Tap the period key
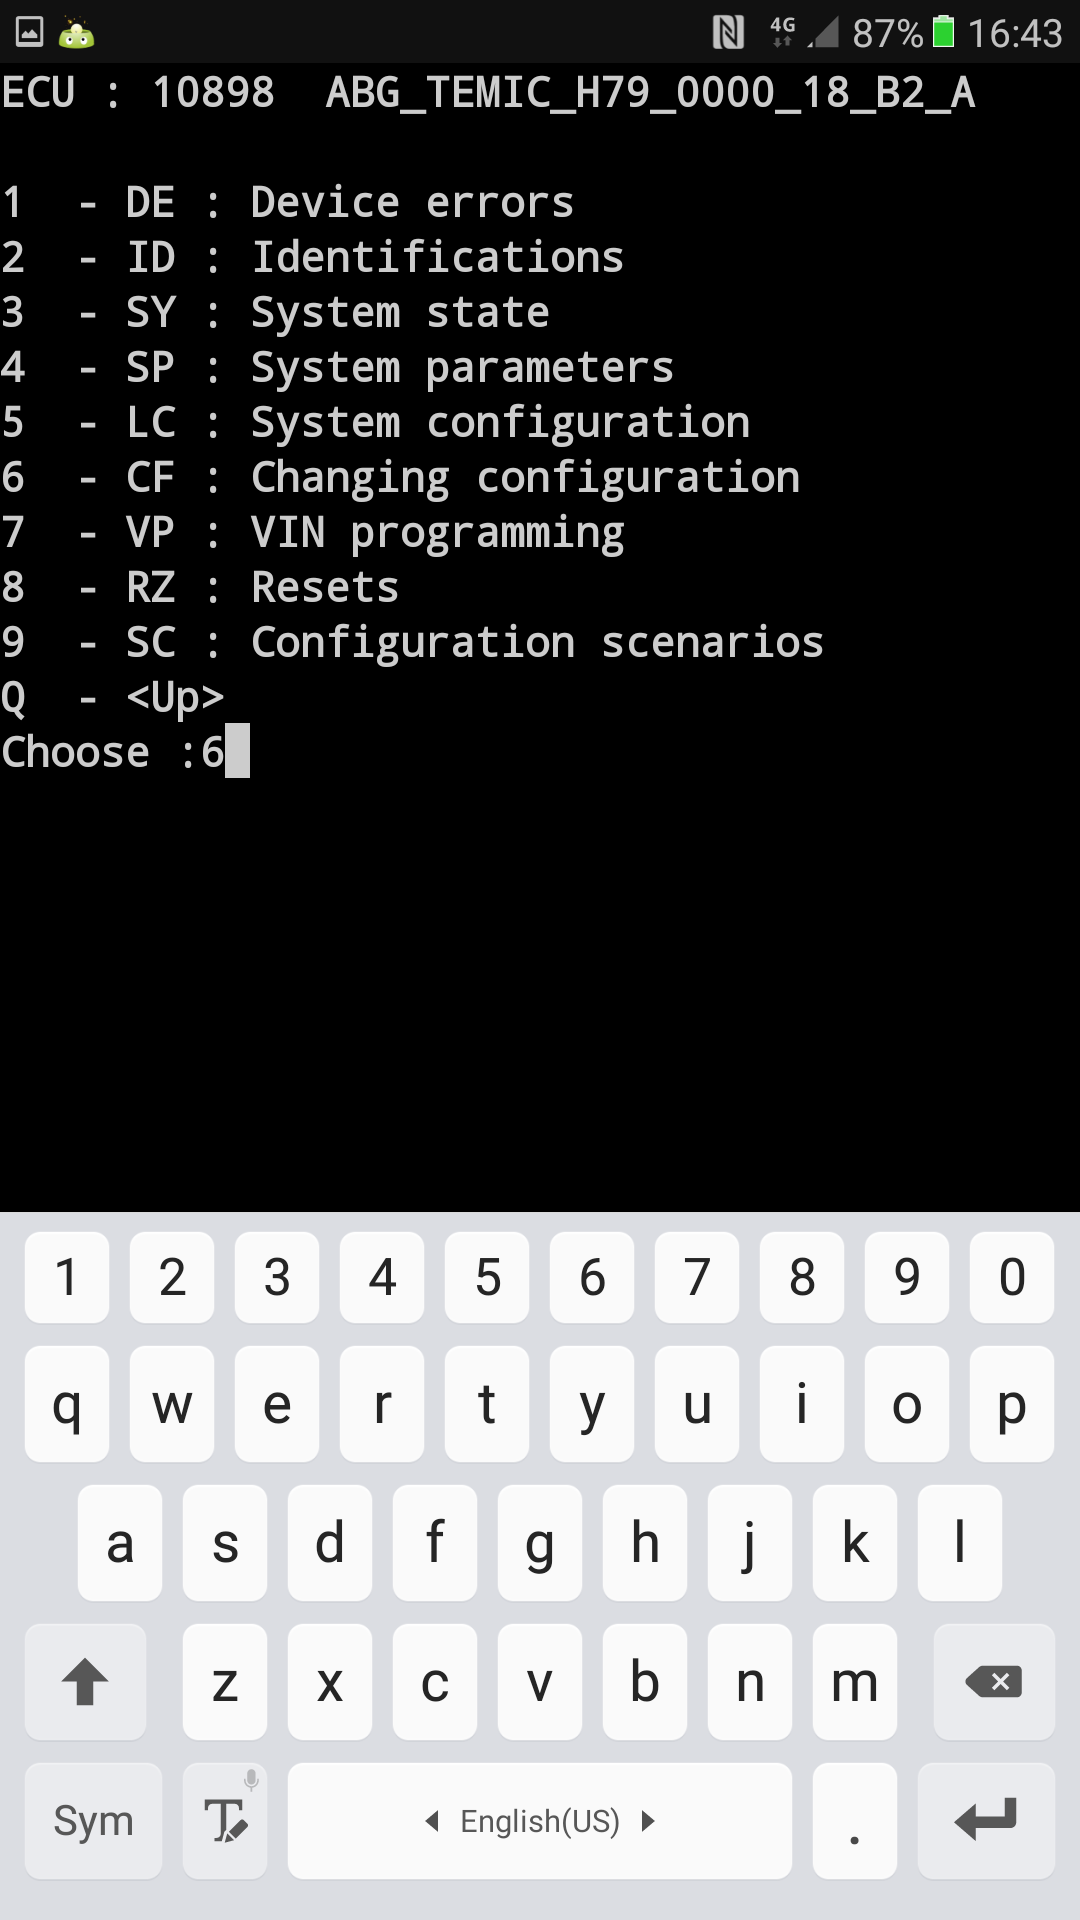This screenshot has height=1920, width=1080. (855, 1820)
